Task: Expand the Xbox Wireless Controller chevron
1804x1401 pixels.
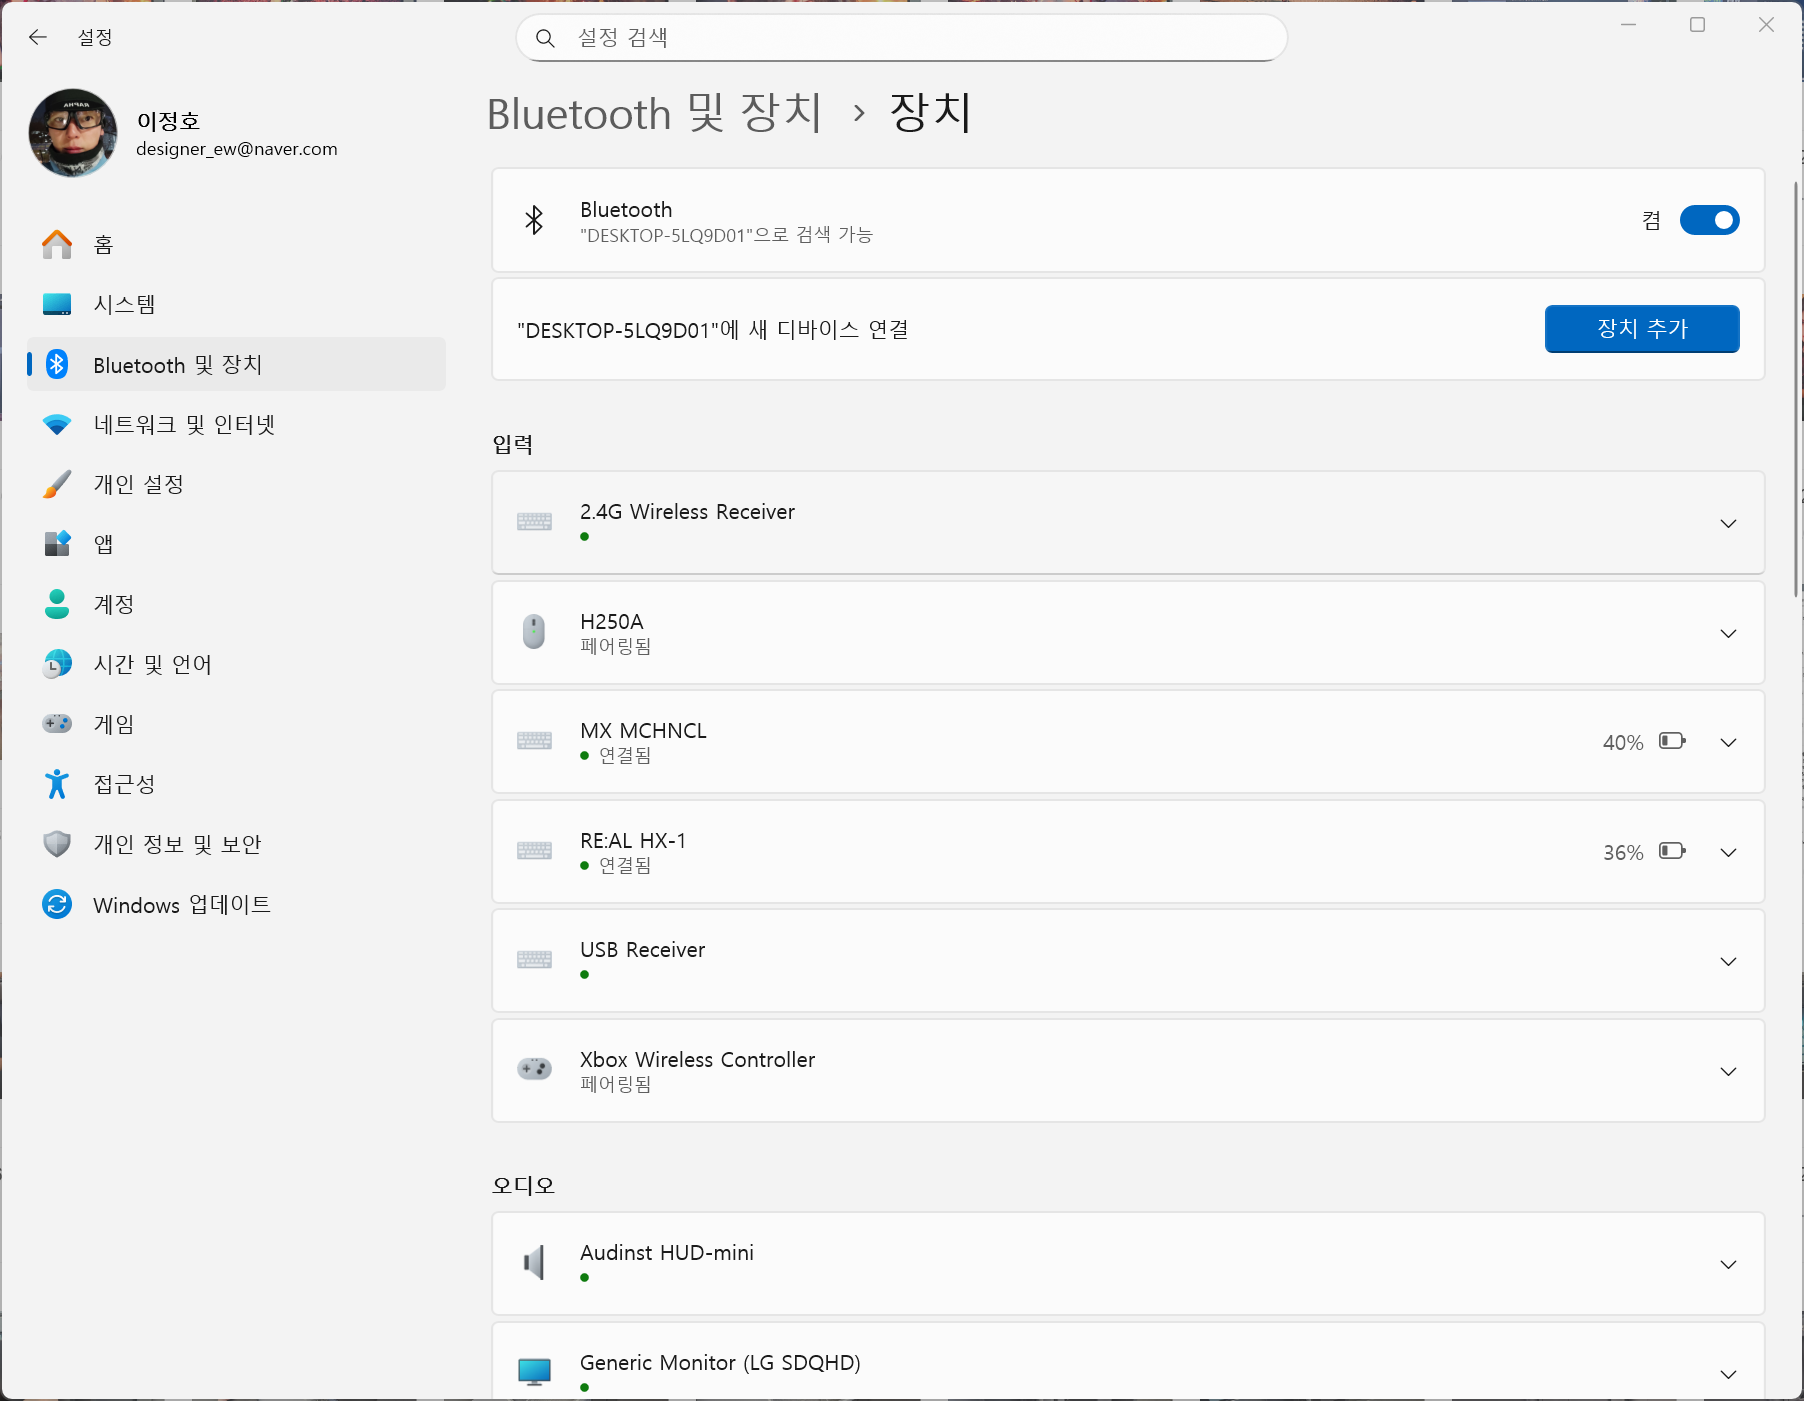Action: pyautogui.click(x=1728, y=1071)
